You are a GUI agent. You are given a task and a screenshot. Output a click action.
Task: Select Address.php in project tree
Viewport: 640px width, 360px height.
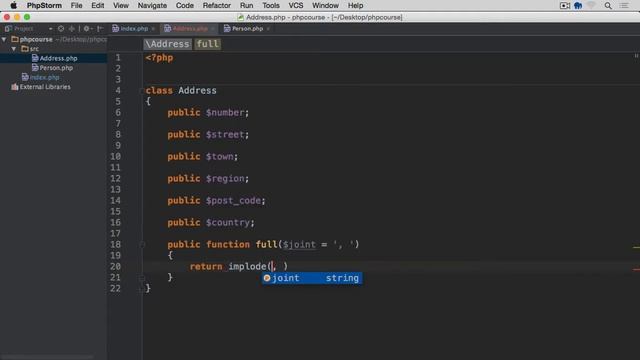(53, 58)
